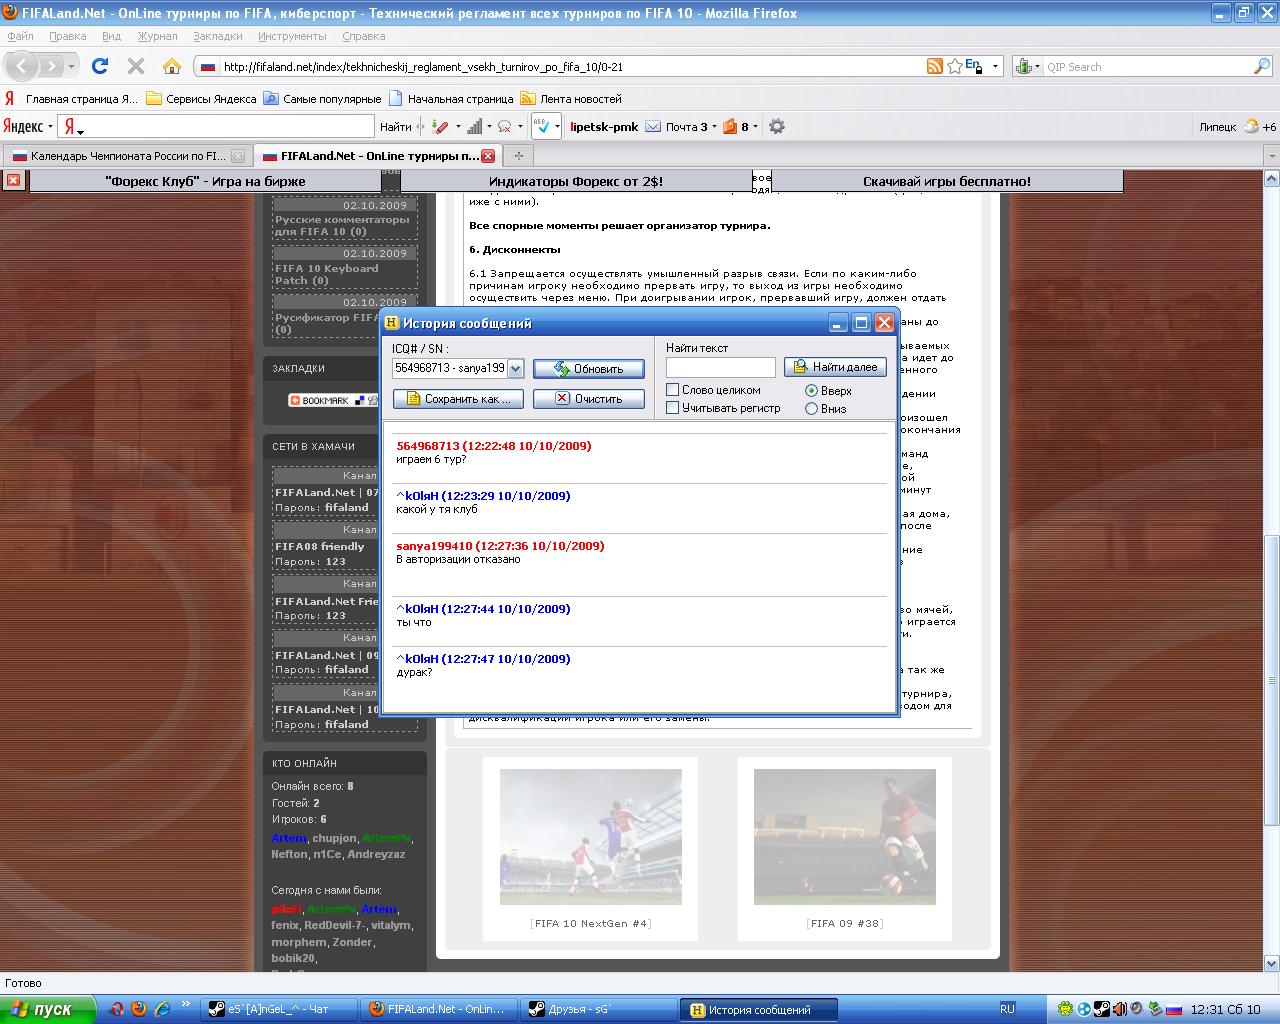Open the list all tabs dropdown

point(1271,156)
